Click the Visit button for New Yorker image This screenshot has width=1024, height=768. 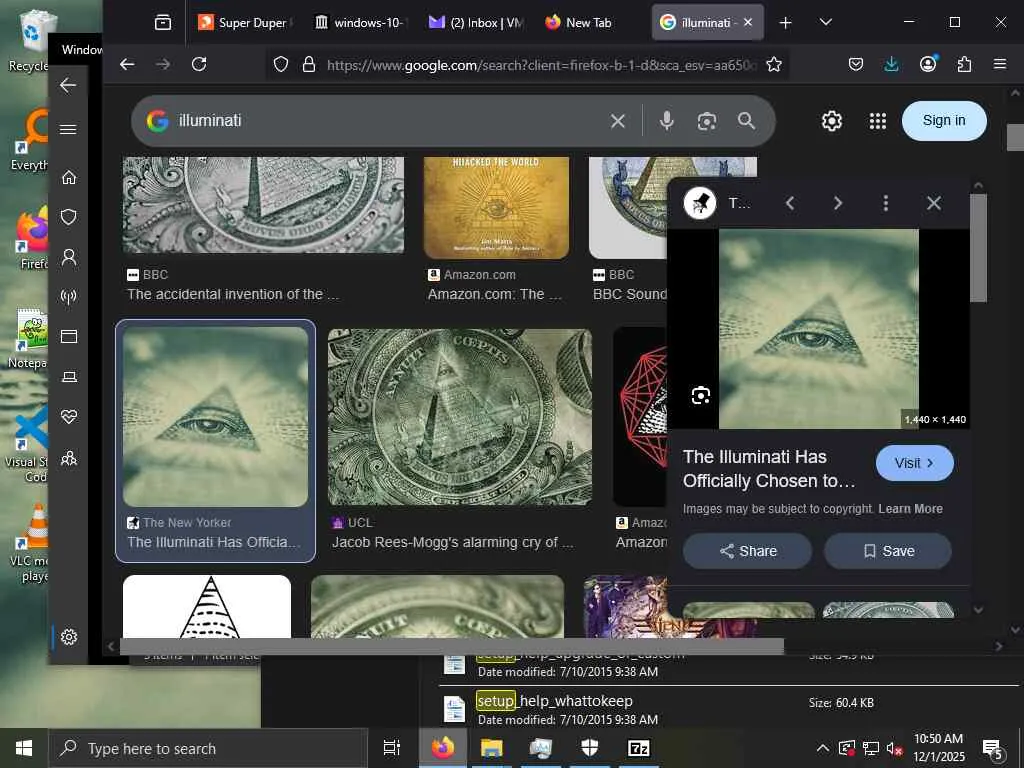point(914,463)
